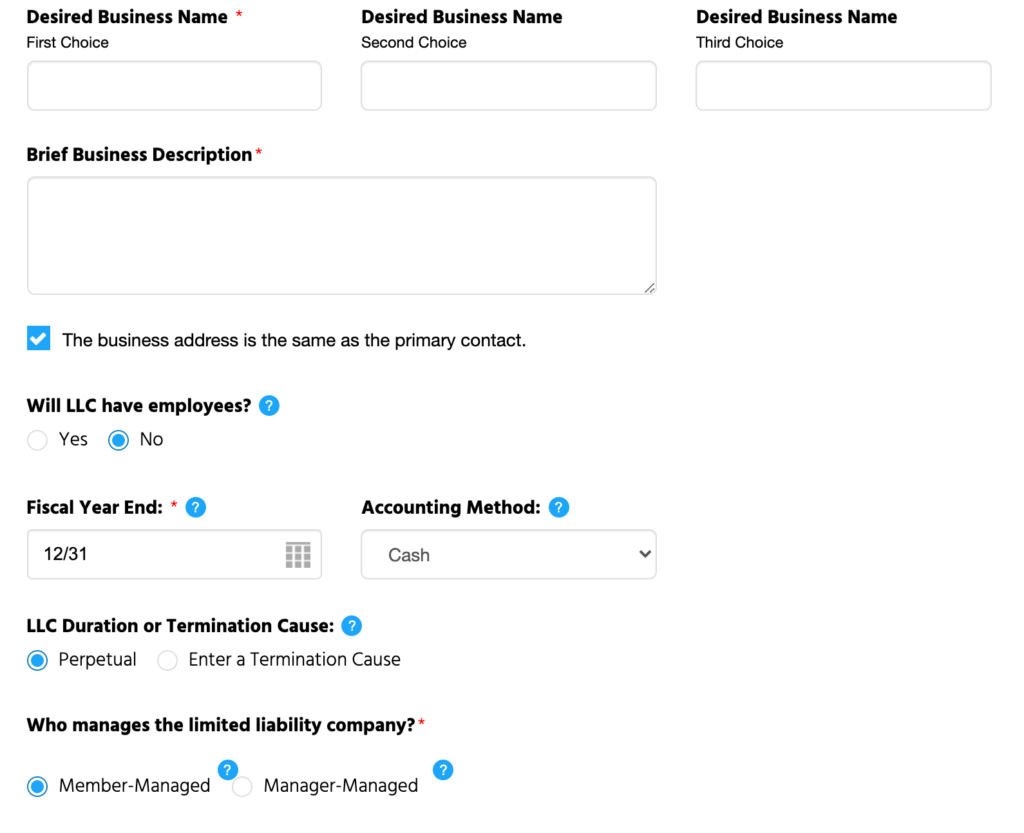
Task: Choose Perpetual LLC duration
Action: (37, 660)
